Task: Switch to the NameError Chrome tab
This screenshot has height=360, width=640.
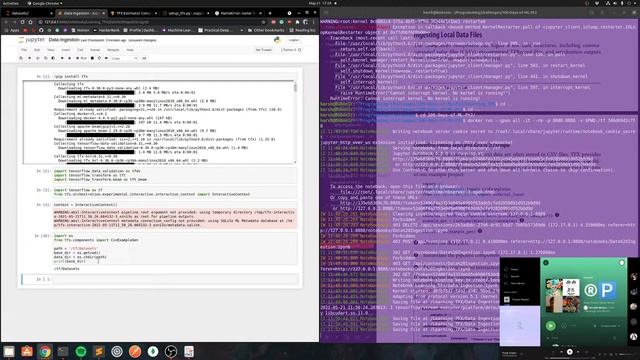Action: (238, 13)
